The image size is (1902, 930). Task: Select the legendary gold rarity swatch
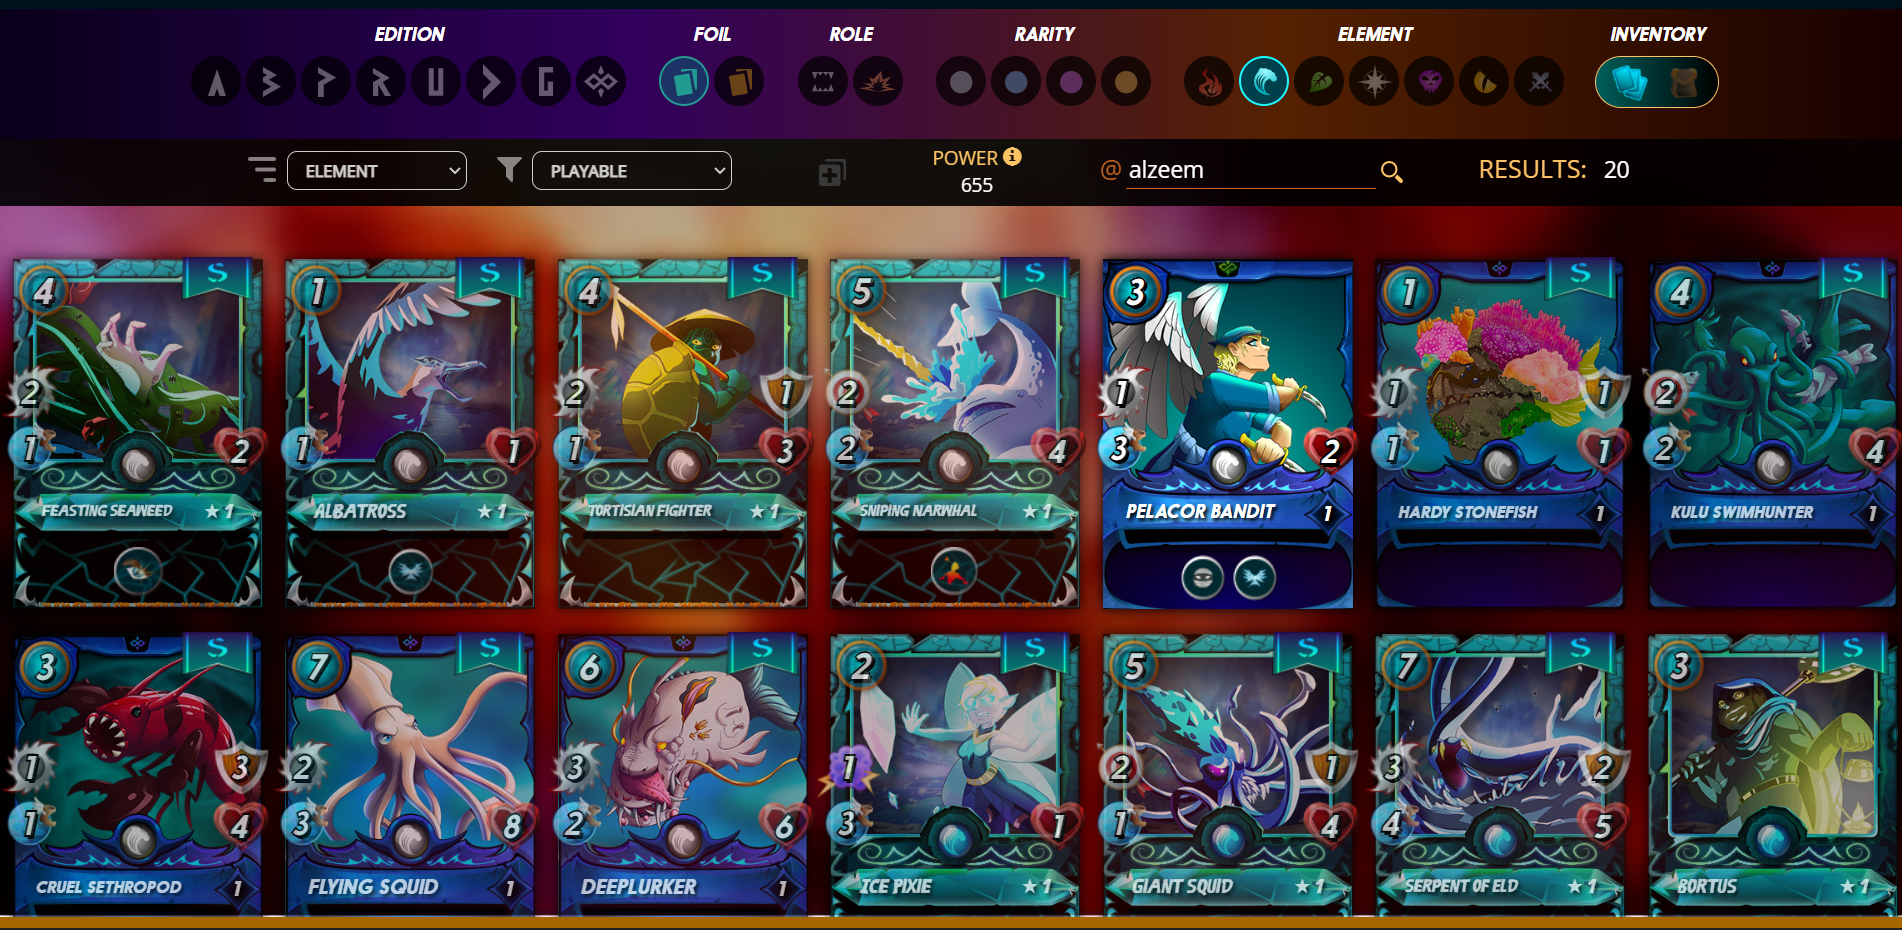coord(1126,82)
